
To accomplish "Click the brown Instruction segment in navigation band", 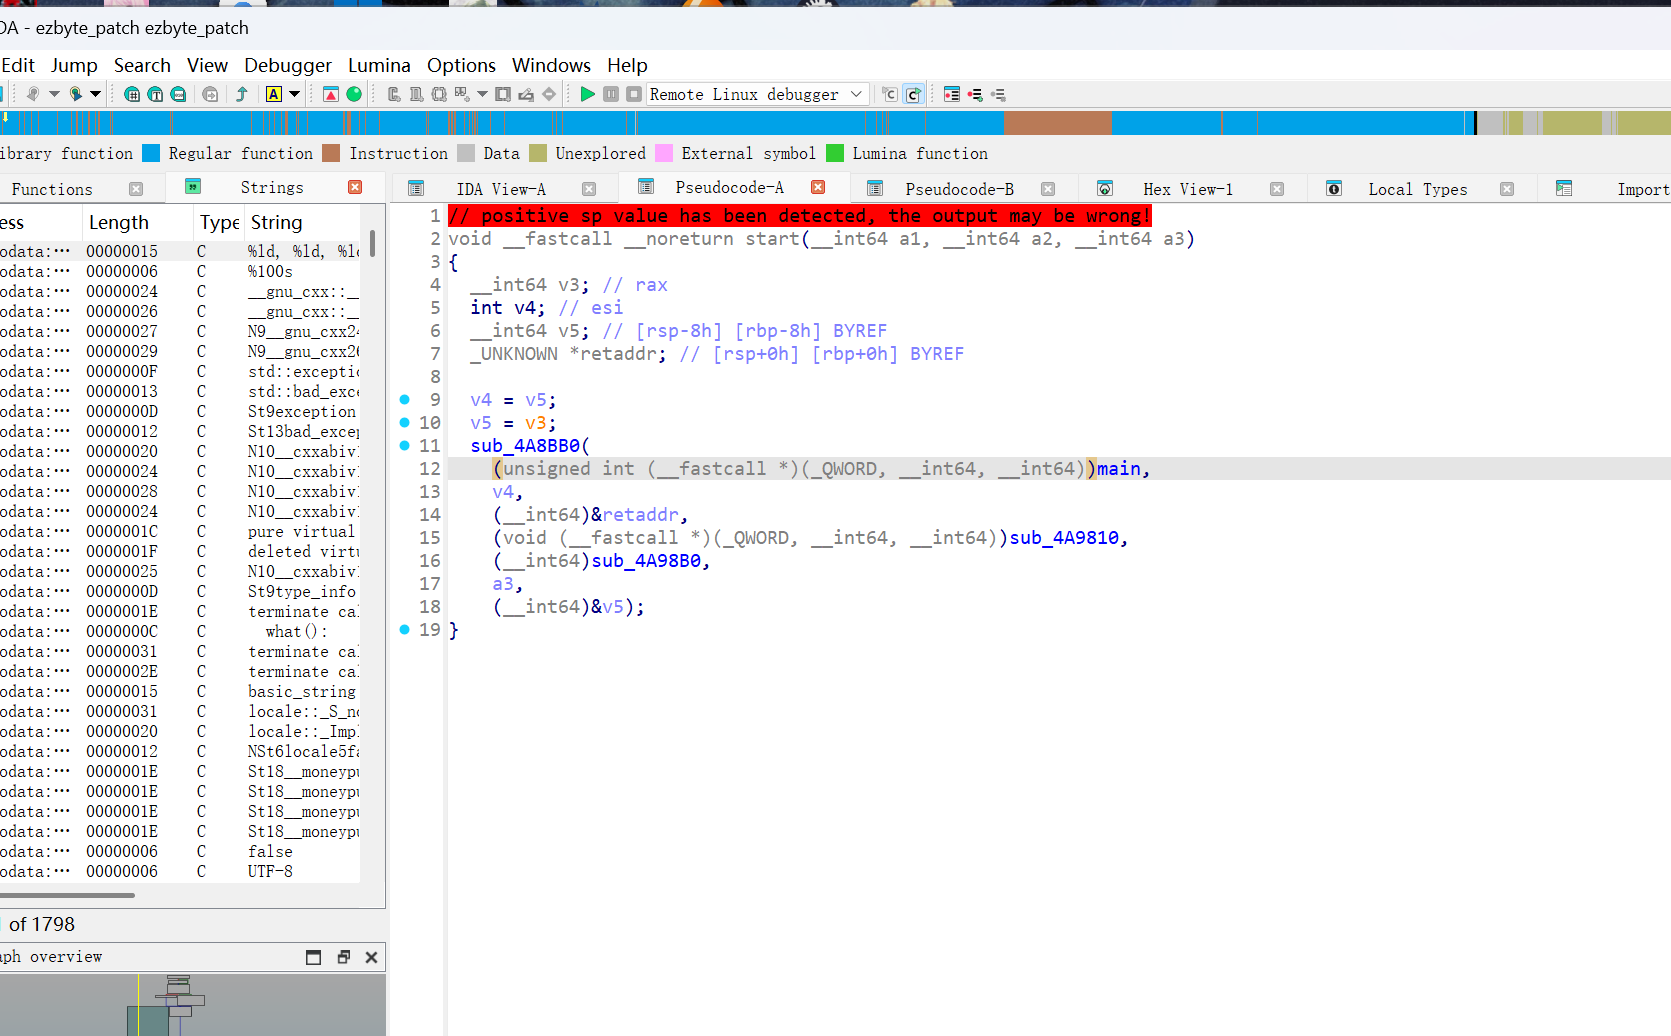I will [x=1057, y=123].
